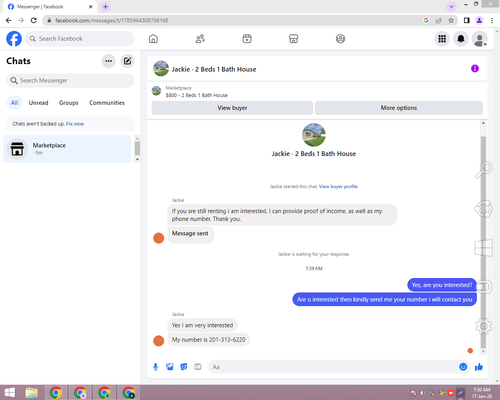Open the Groups icon in top navigation
The height and width of the screenshot is (400, 500).
tap(340, 39)
